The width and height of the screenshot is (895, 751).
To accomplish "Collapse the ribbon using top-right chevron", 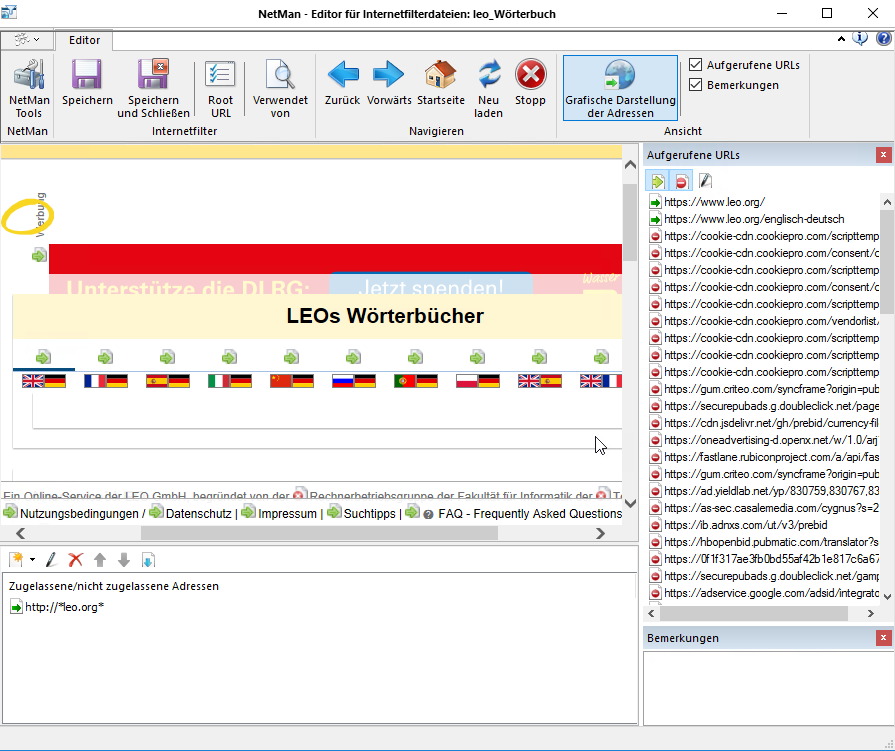I will (x=842, y=39).
